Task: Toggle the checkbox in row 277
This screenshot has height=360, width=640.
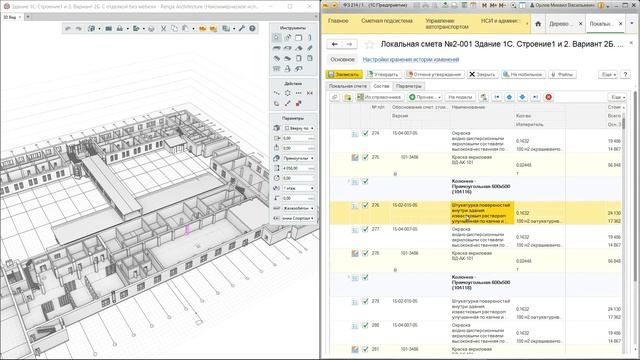Action: (x=365, y=229)
